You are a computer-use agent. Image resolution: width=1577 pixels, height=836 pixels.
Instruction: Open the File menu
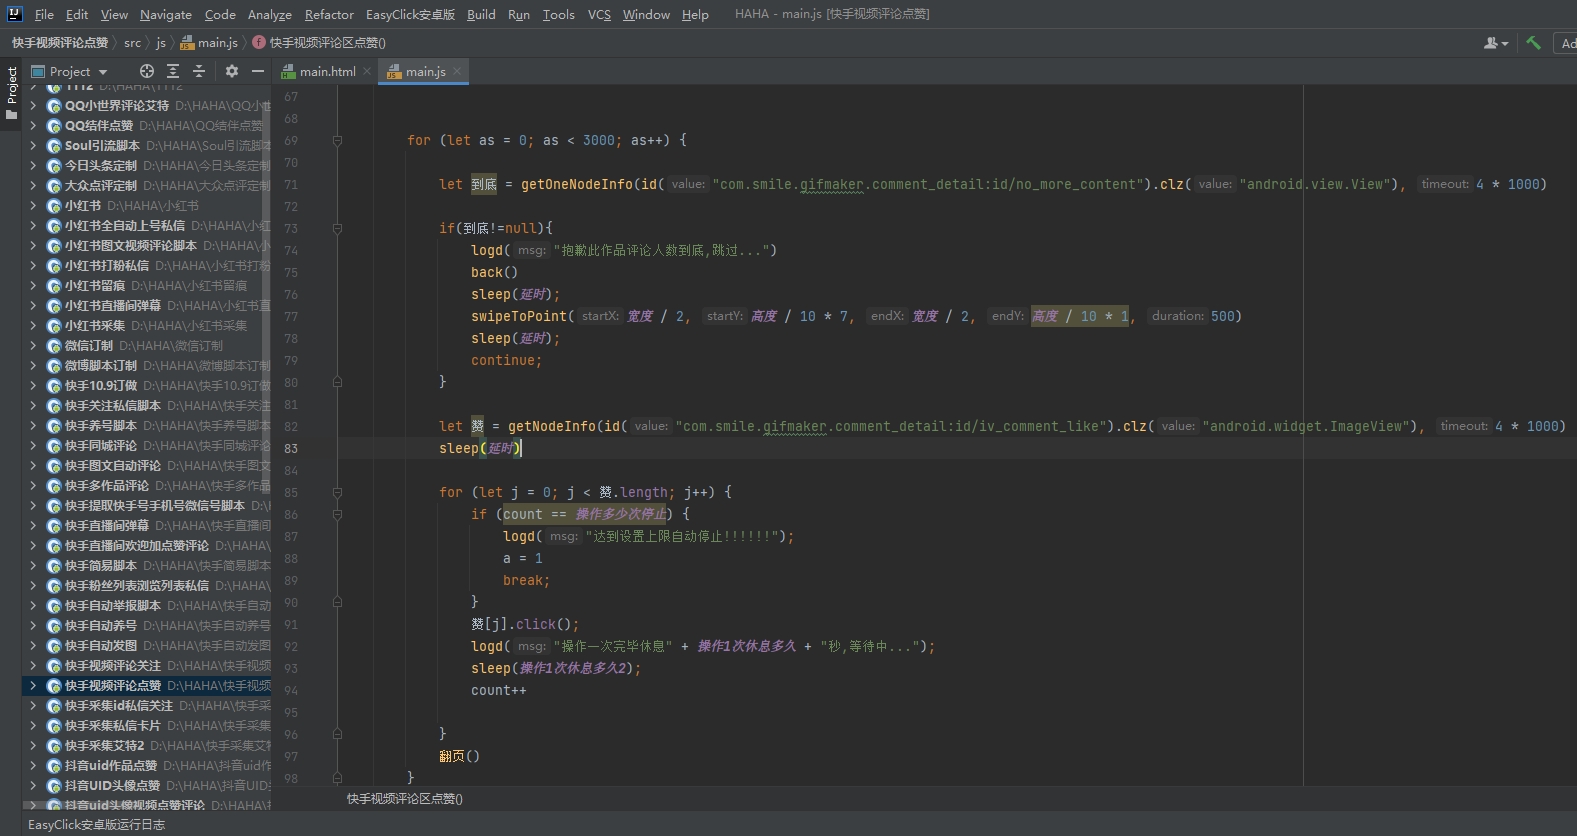pos(44,14)
